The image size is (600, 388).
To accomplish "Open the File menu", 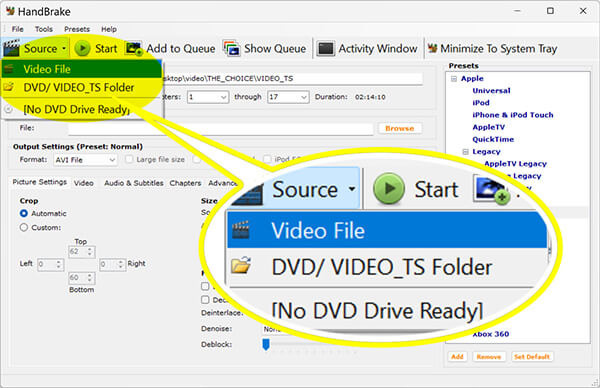I will pos(18,29).
